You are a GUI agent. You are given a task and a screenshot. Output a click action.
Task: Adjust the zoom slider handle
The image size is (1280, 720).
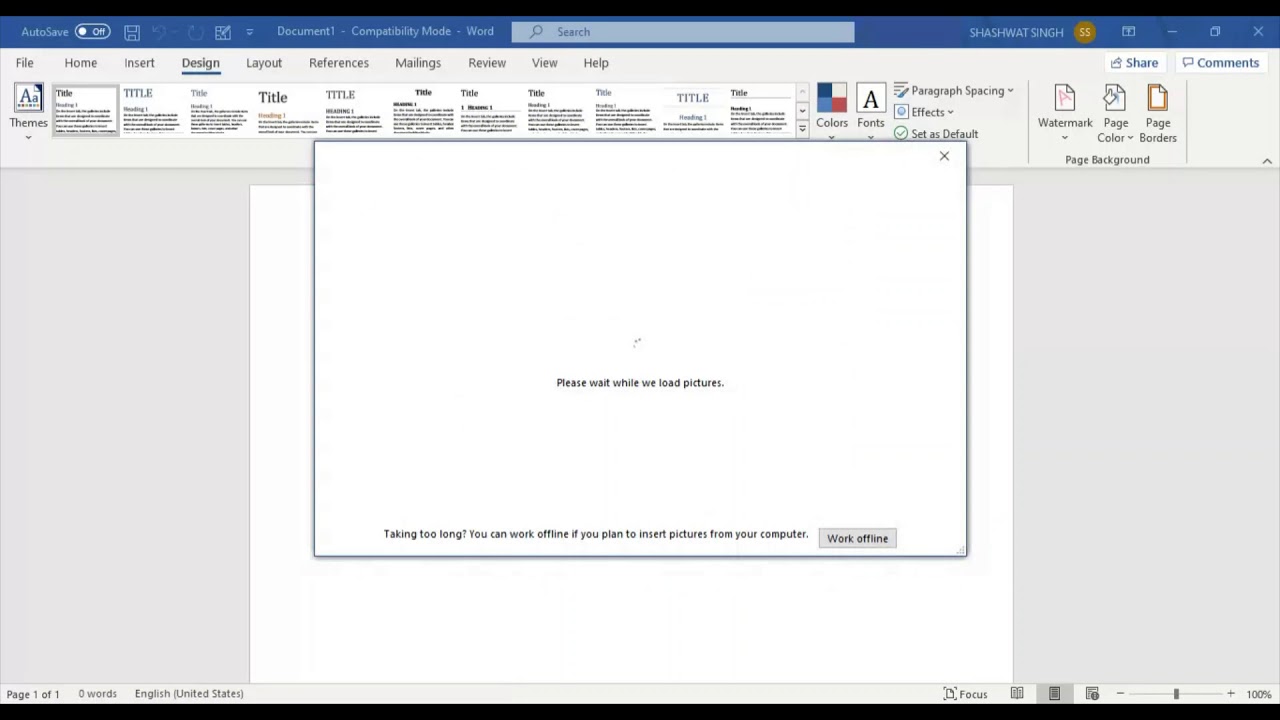click(x=1176, y=694)
